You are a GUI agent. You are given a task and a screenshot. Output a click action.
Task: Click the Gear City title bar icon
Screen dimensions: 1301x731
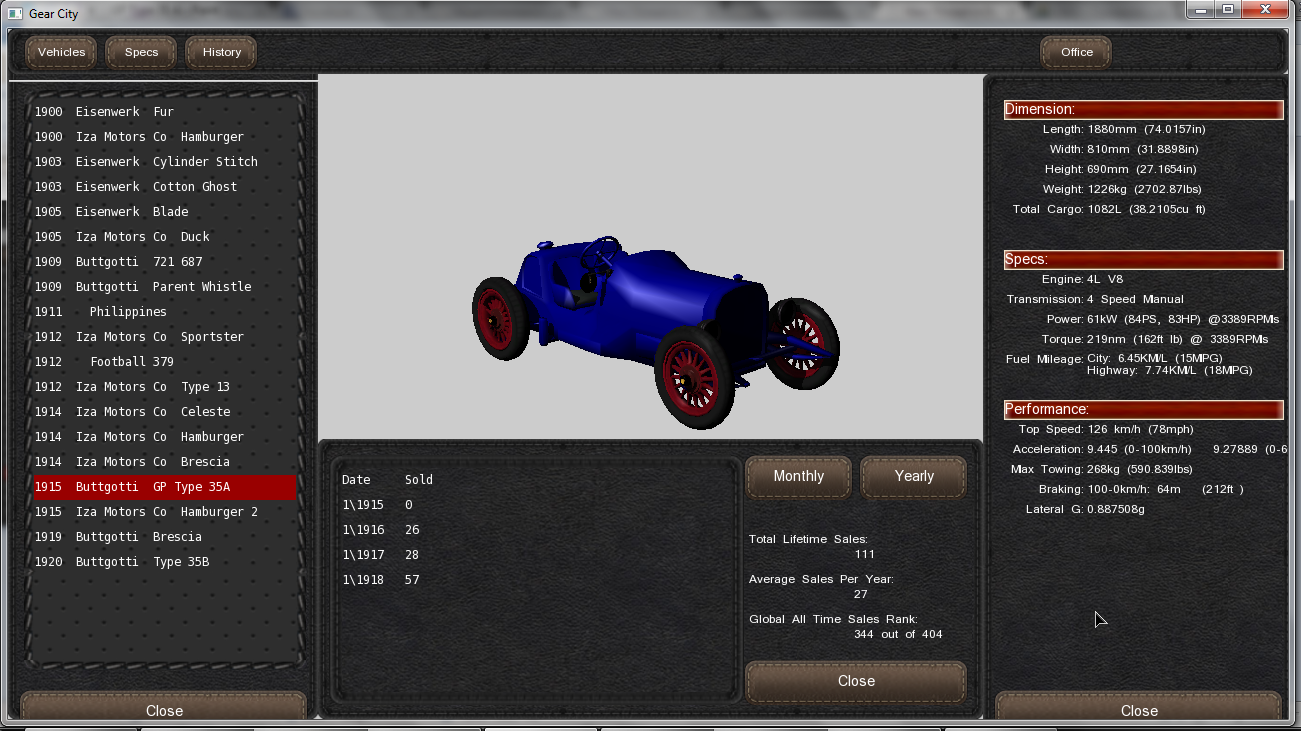click(15, 14)
